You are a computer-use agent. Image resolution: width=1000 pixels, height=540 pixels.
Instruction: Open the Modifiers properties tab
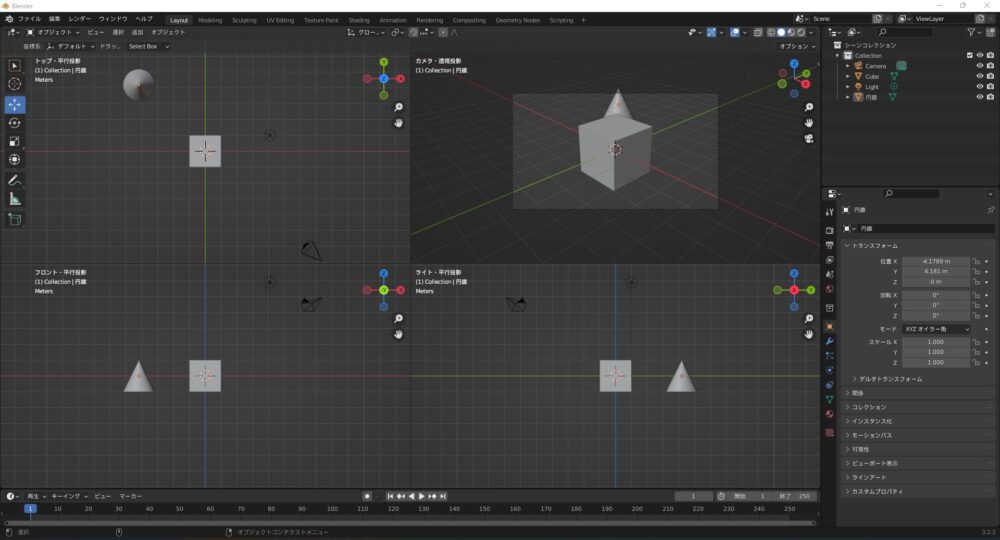[x=829, y=341]
